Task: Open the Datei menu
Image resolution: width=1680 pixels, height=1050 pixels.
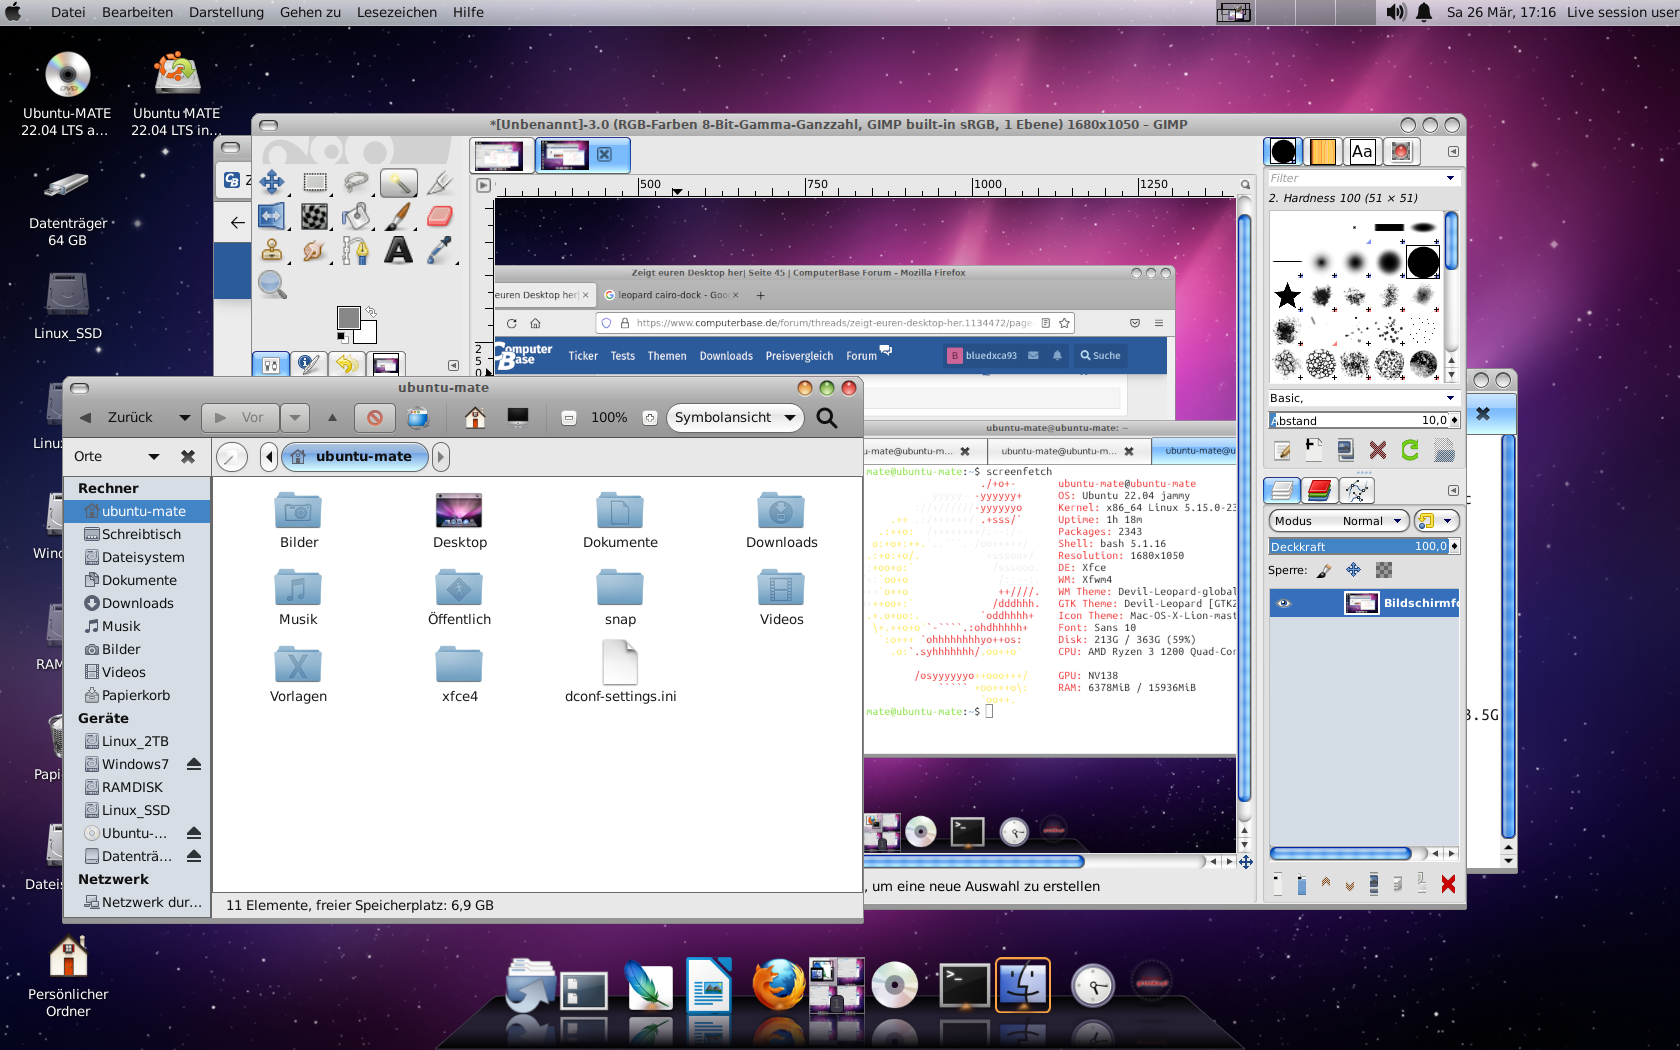Action: coord(68,12)
